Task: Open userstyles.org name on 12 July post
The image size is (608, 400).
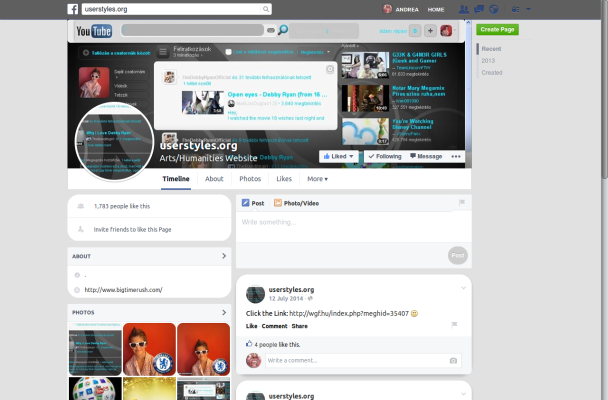Action: coord(291,290)
